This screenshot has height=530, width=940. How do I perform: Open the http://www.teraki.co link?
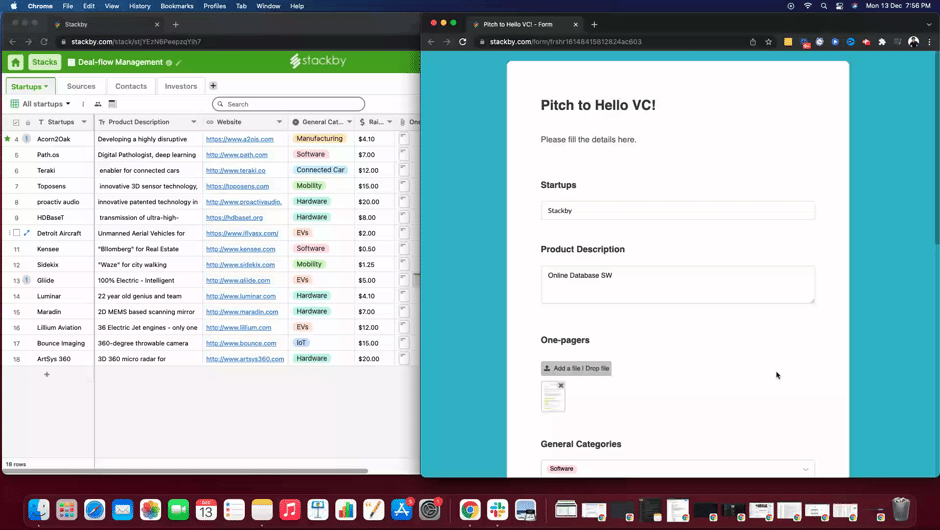coord(235,170)
